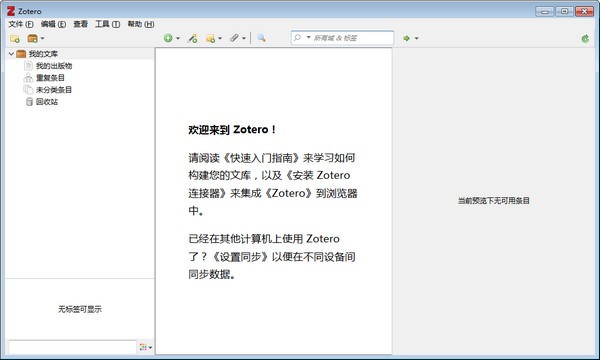Click the 回收站 trash can icon
Viewport: 600px width, 360px height.
point(29,102)
